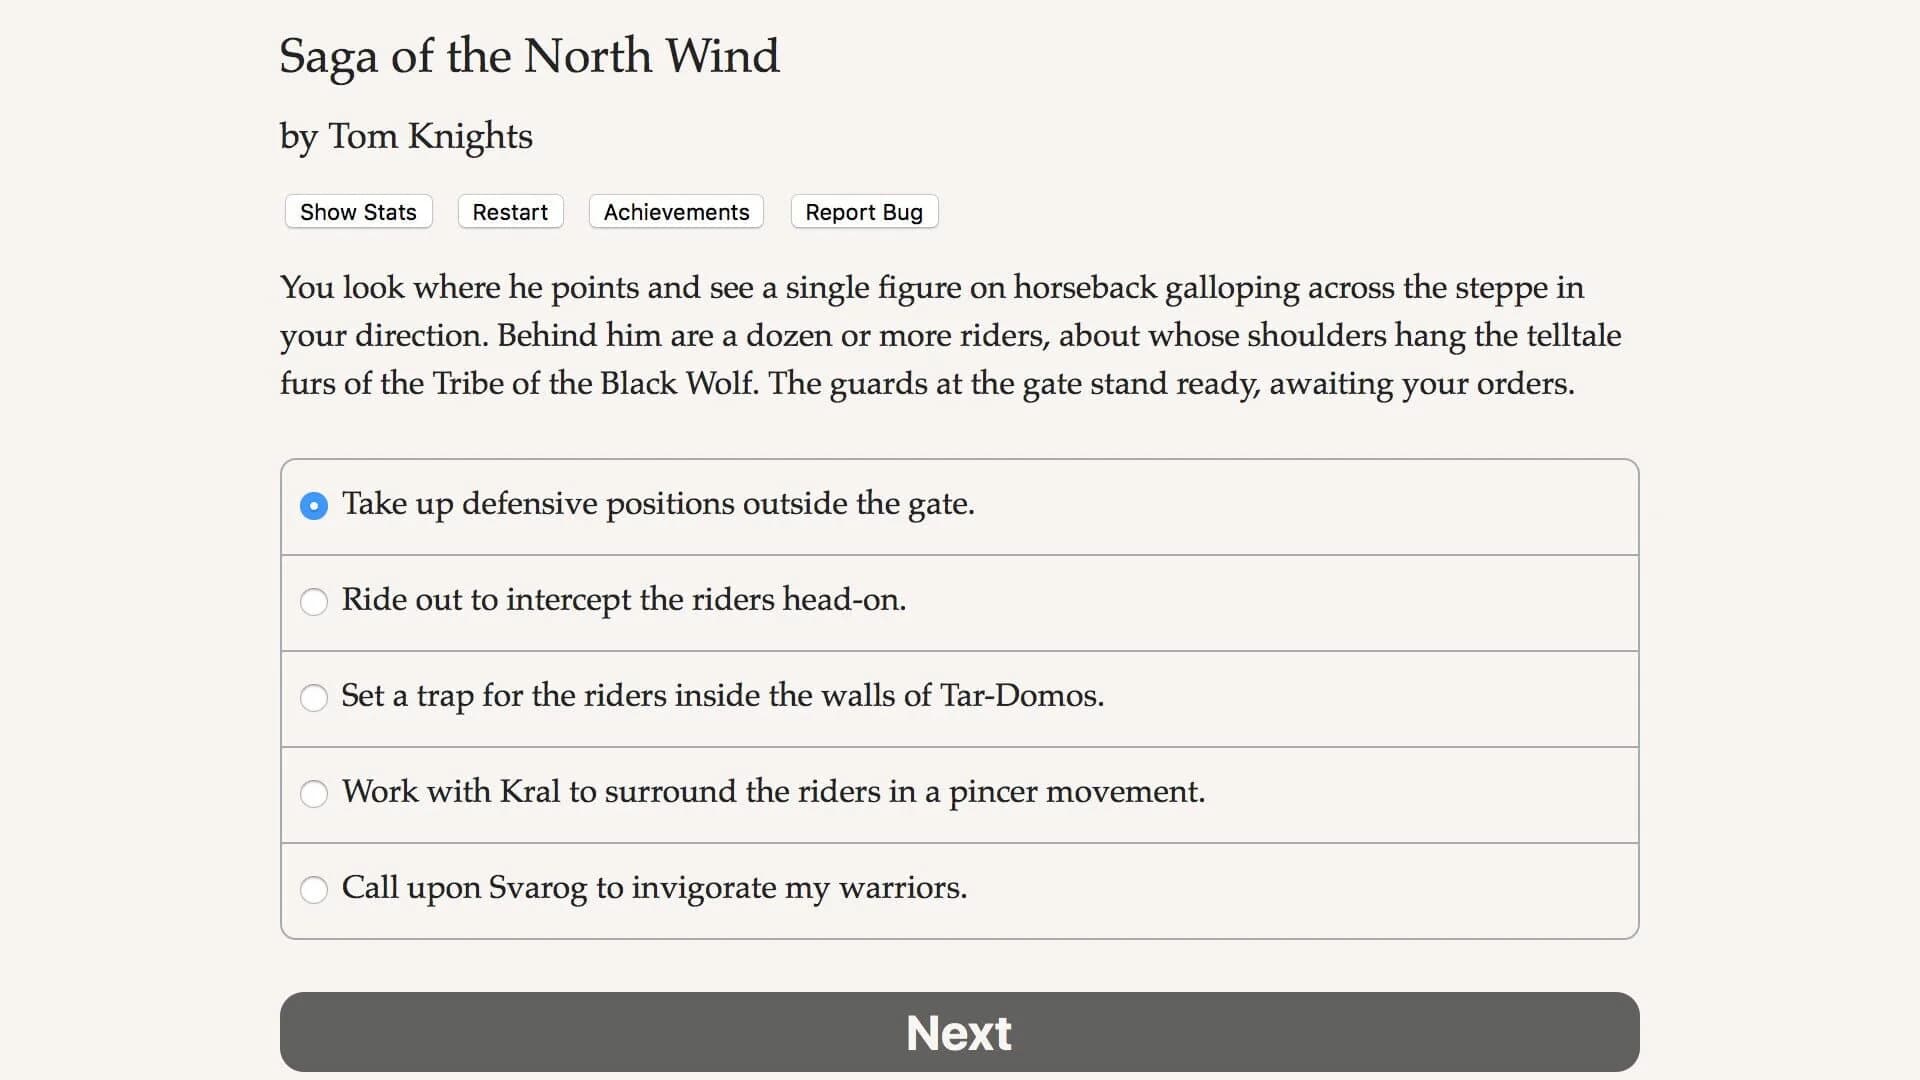Screen dimensions: 1920x1080
Task: Click the intercept option's radio circle
Action: 314,602
